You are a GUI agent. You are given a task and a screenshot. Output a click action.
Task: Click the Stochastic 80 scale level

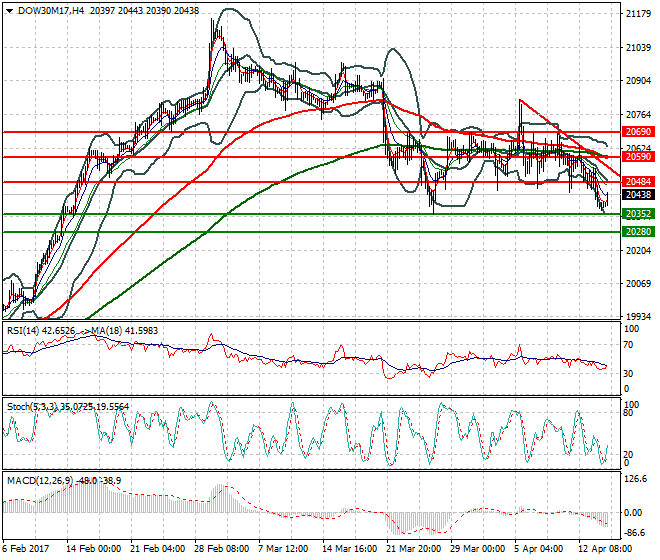[x=628, y=413]
